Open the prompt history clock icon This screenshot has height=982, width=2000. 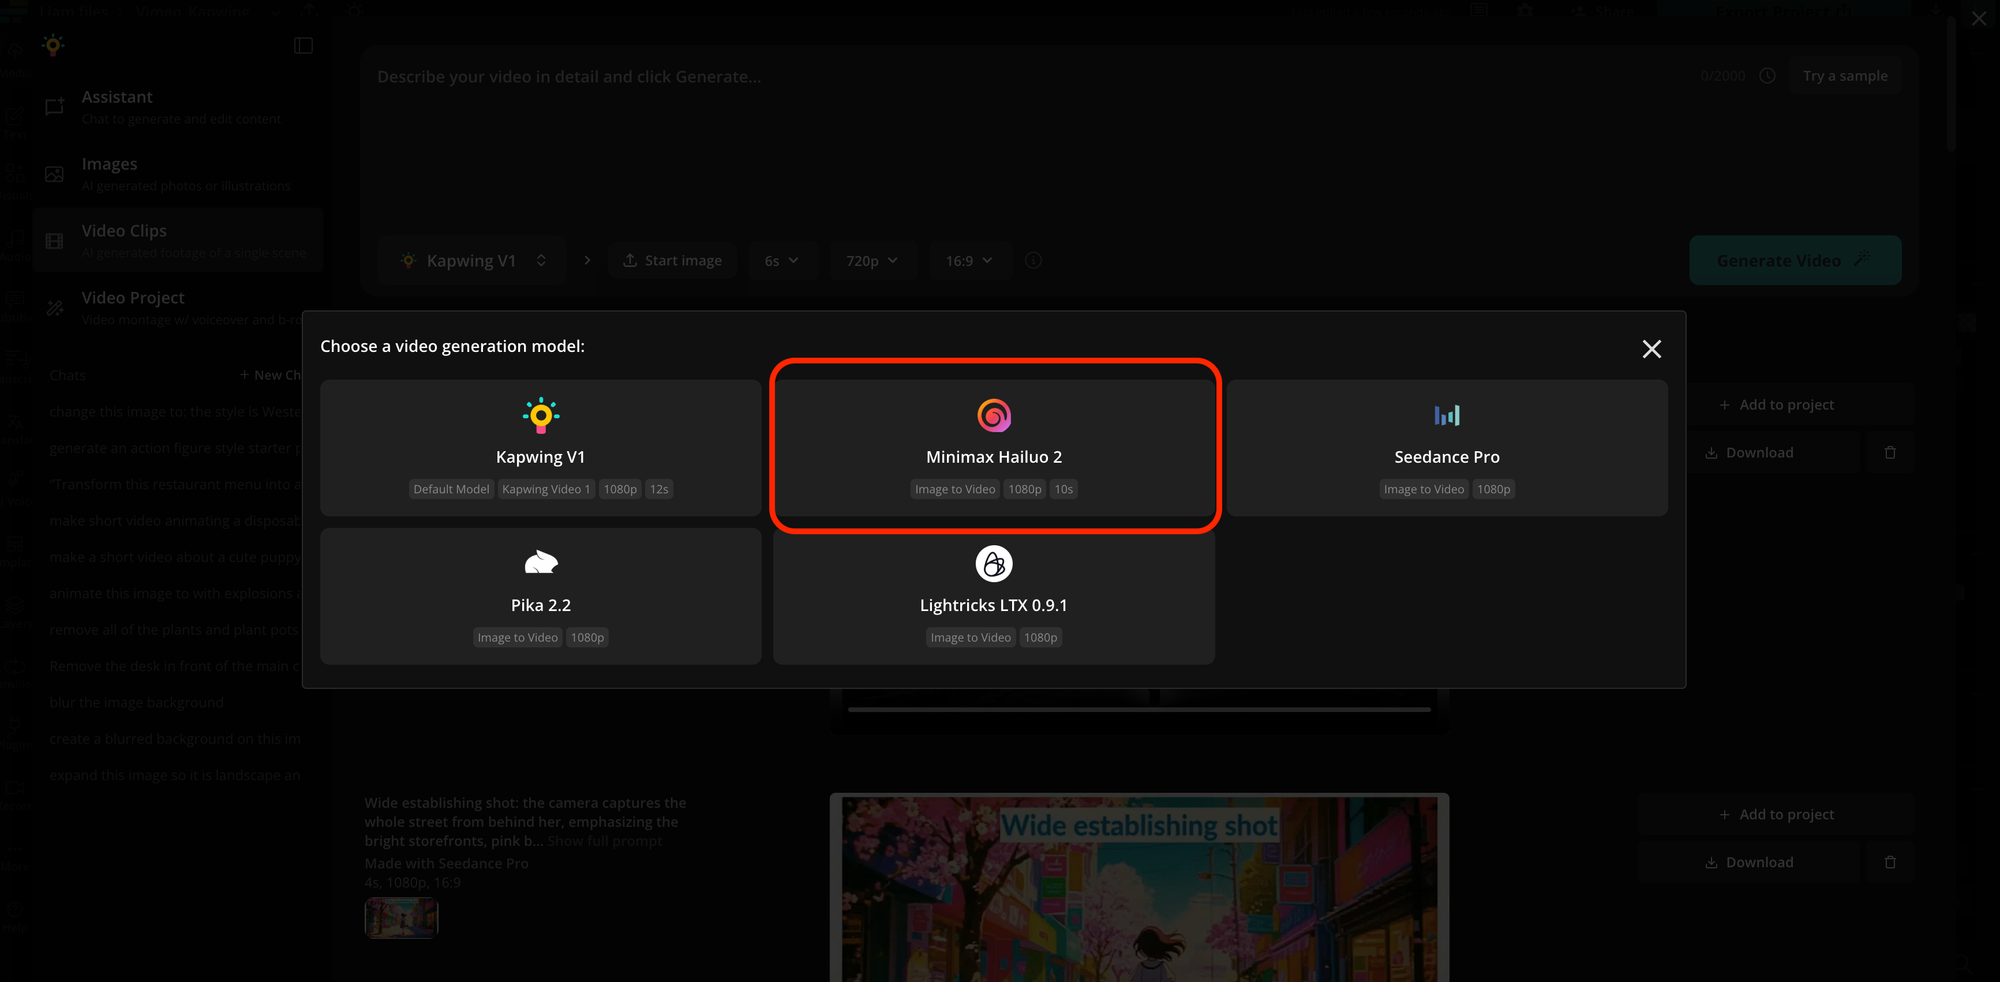point(1767,76)
